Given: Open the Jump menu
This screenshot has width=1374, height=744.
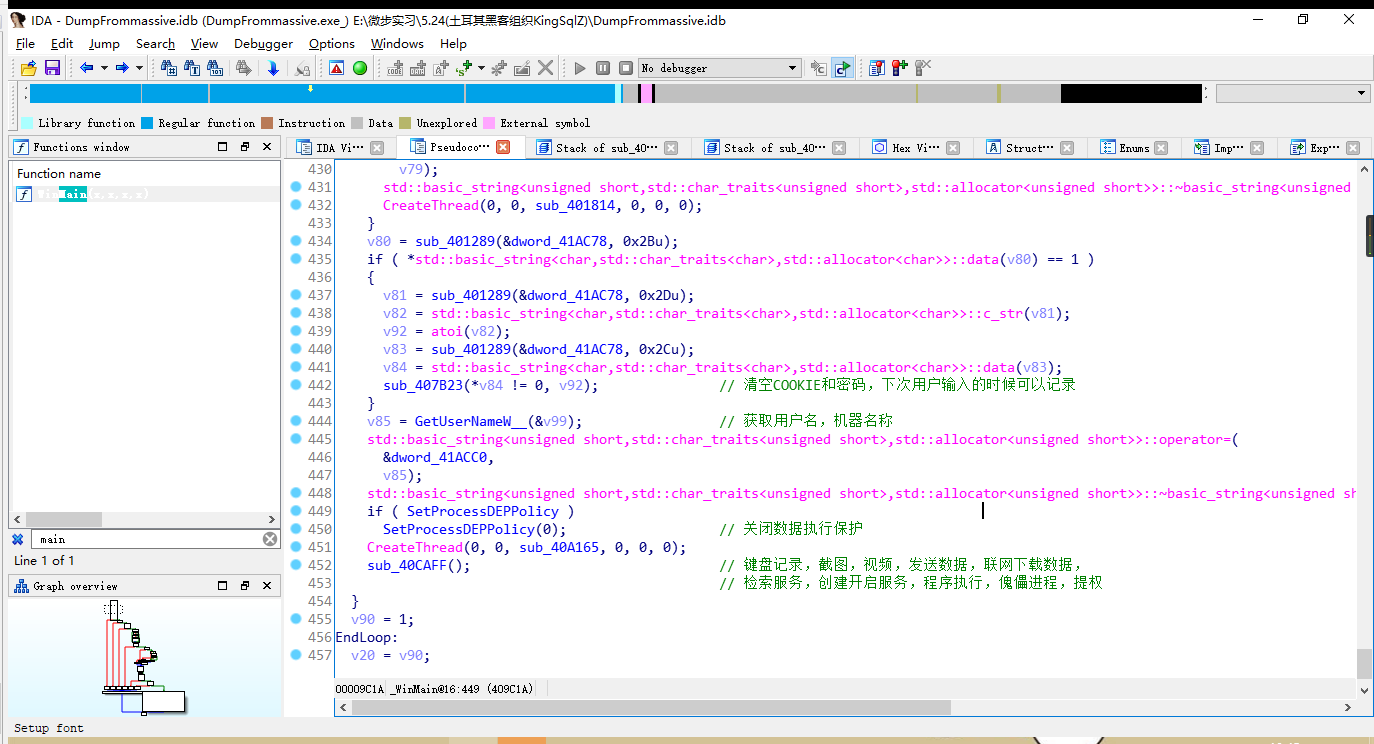Looking at the screenshot, I should click(x=104, y=44).
